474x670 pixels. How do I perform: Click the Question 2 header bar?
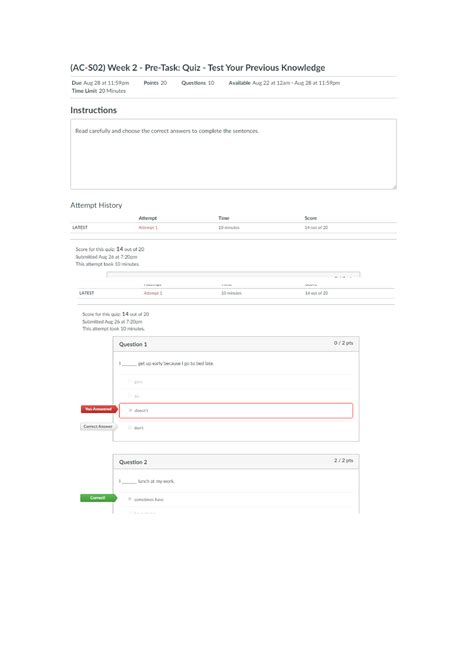236,461
